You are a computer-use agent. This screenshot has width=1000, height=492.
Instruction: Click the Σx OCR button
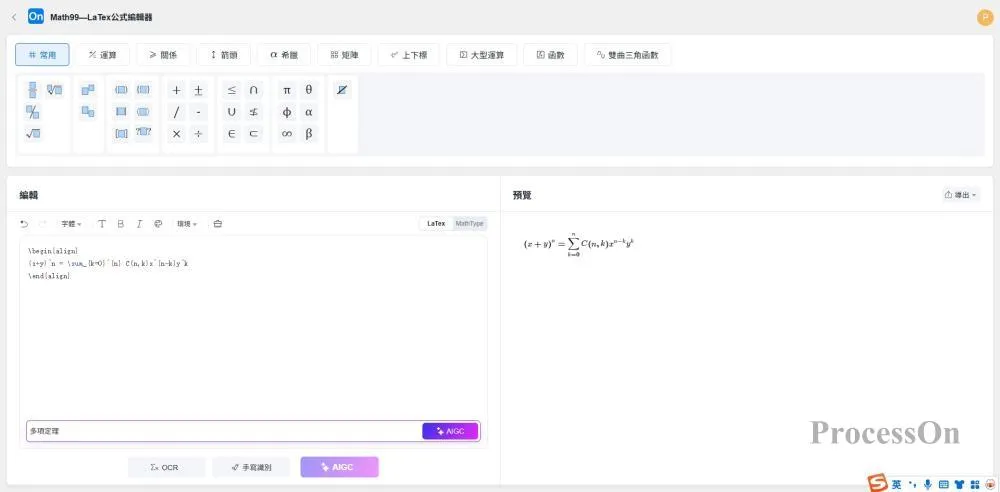pos(166,467)
